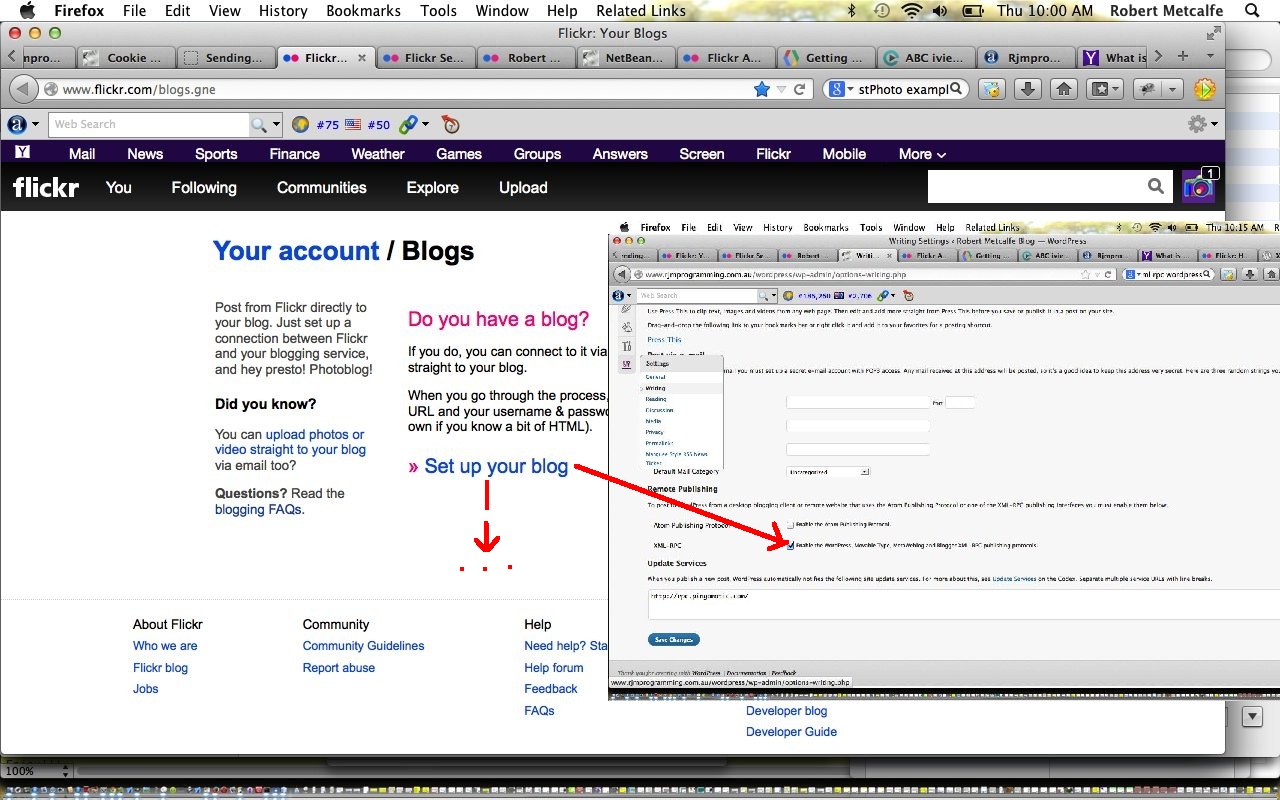
Task: Open the Web Search options dropdown arrow
Action: point(276,125)
